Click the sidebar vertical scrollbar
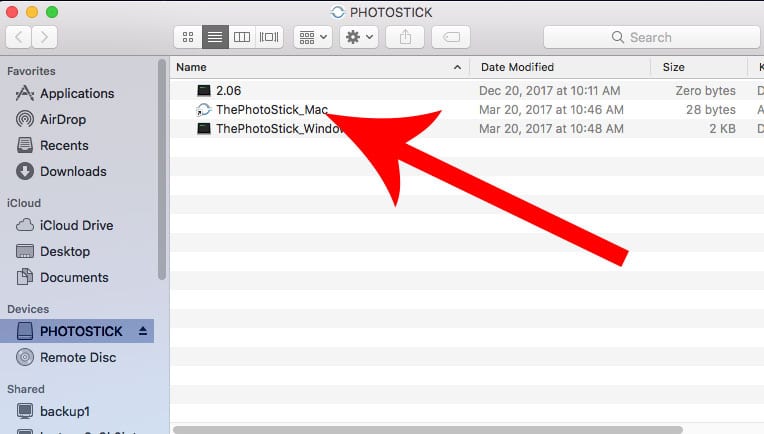This screenshot has height=434, width=764. pos(162,170)
